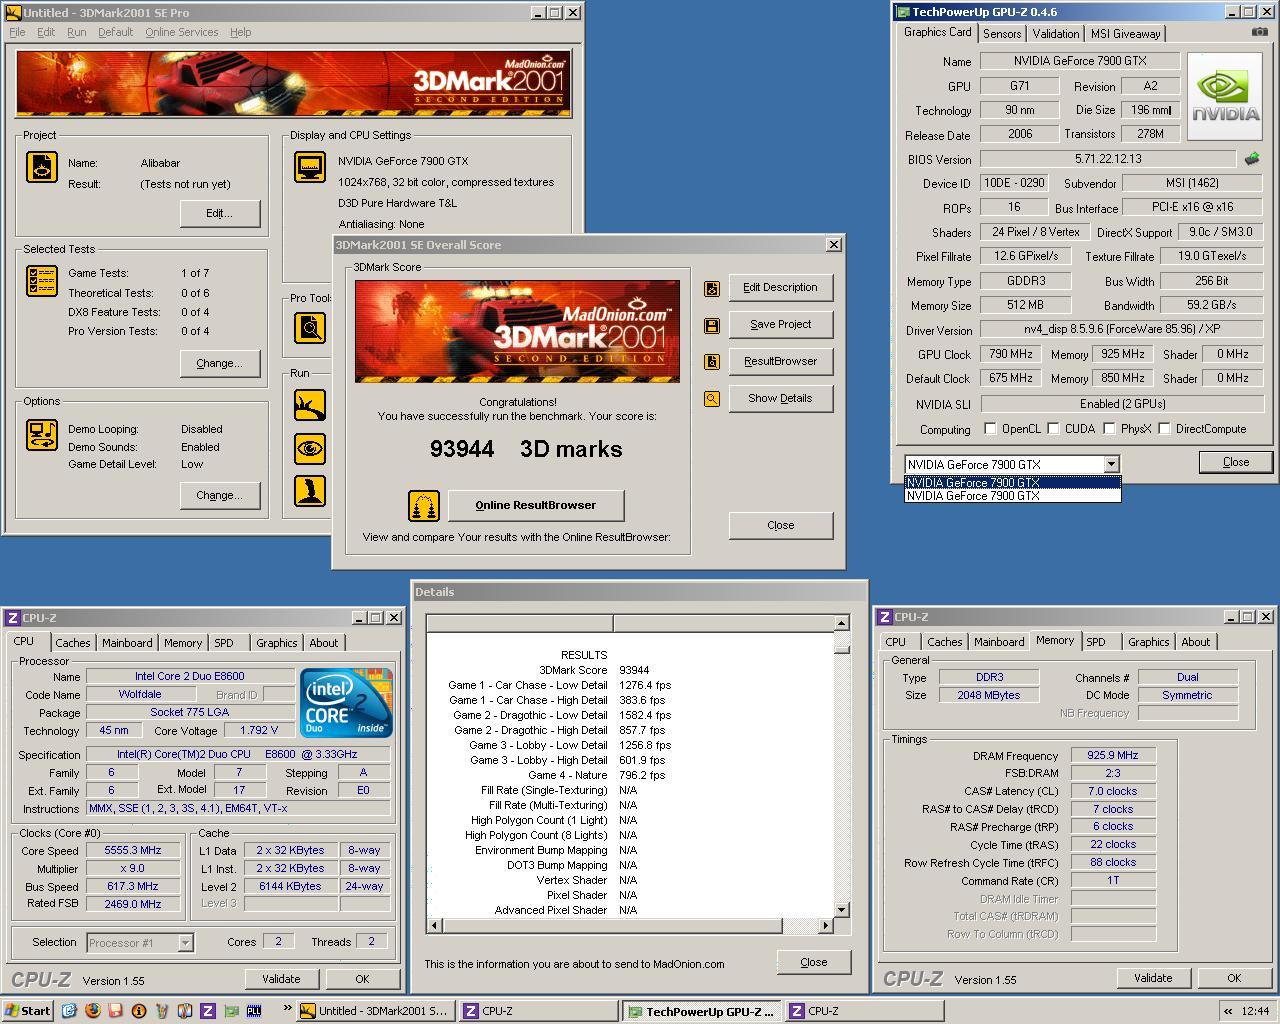Click the Project icon in 3DMark window

pyautogui.click(x=41, y=167)
